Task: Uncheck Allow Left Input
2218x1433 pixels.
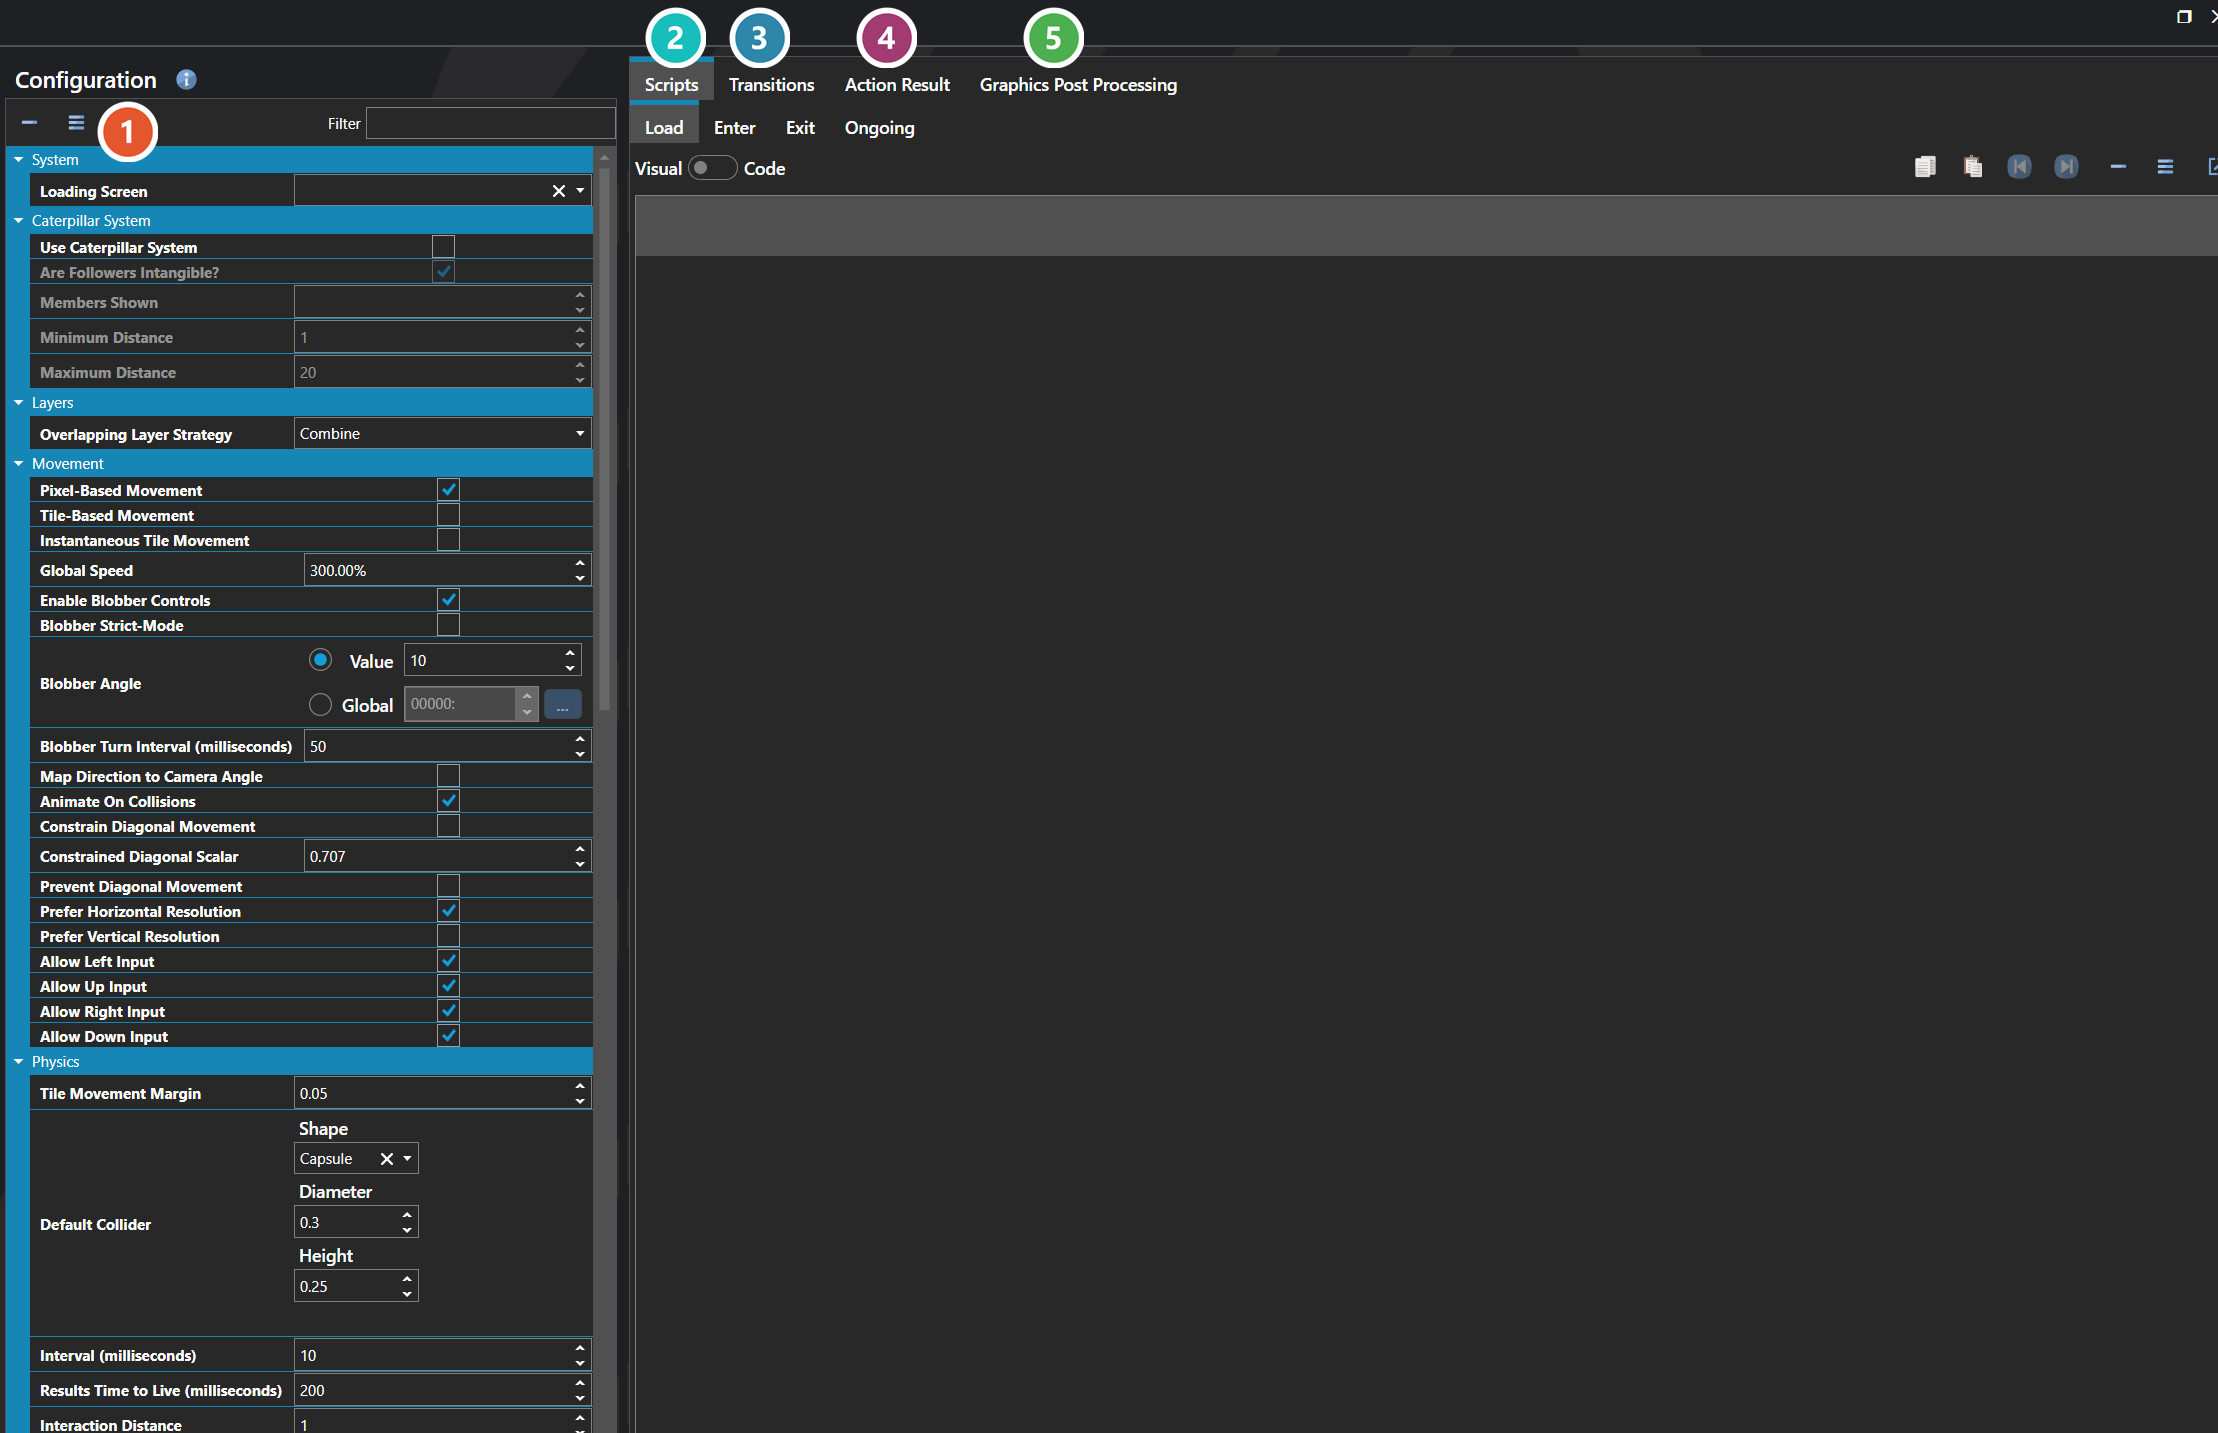Action: pos(448,961)
